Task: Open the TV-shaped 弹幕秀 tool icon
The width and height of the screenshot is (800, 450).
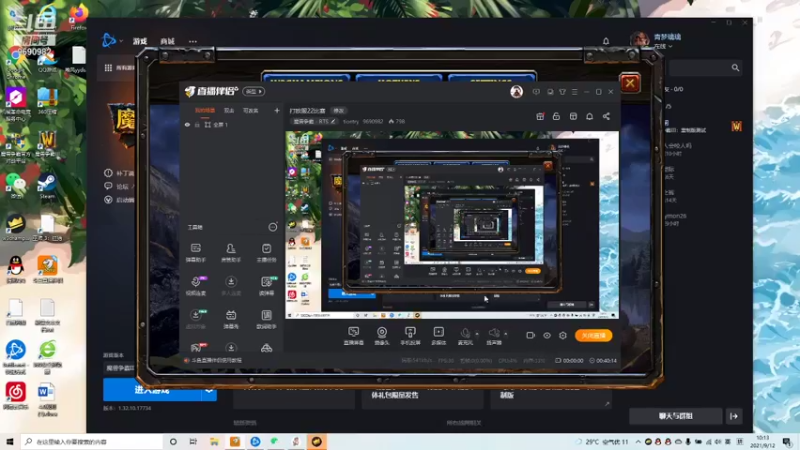Action: tap(231, 319)
